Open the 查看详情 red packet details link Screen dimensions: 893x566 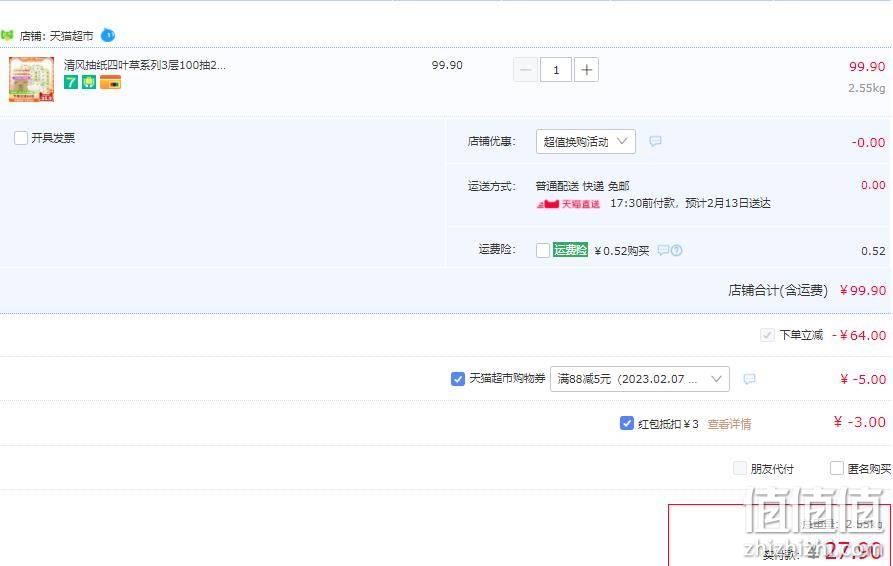pyautogui.click(x=729, y=424)
